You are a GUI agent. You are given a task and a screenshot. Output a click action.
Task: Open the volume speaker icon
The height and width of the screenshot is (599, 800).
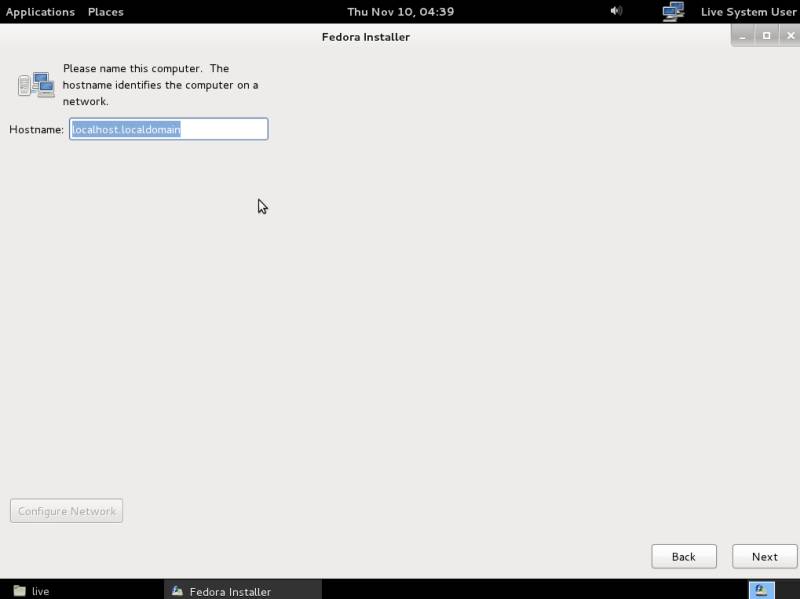pyautogui.click(x=616, y=11)
